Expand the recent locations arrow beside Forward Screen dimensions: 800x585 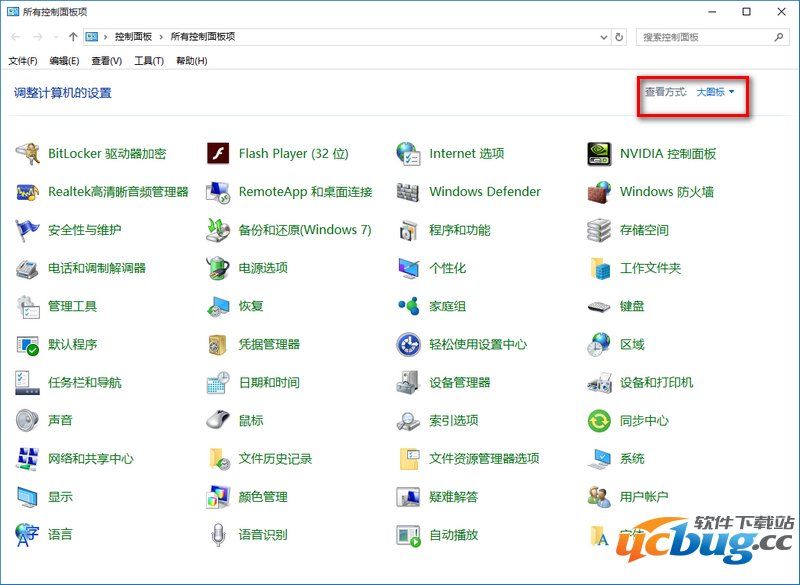(x=58, y=37)
